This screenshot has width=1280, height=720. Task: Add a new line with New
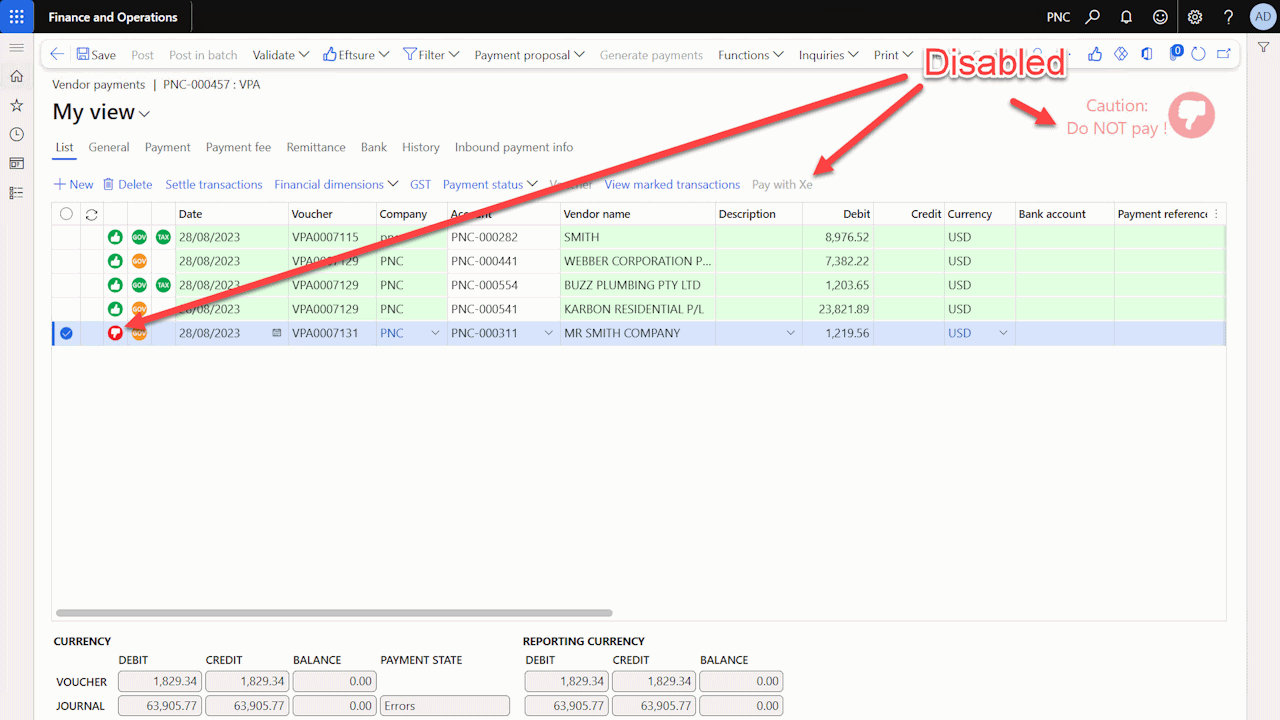point(73,184)
